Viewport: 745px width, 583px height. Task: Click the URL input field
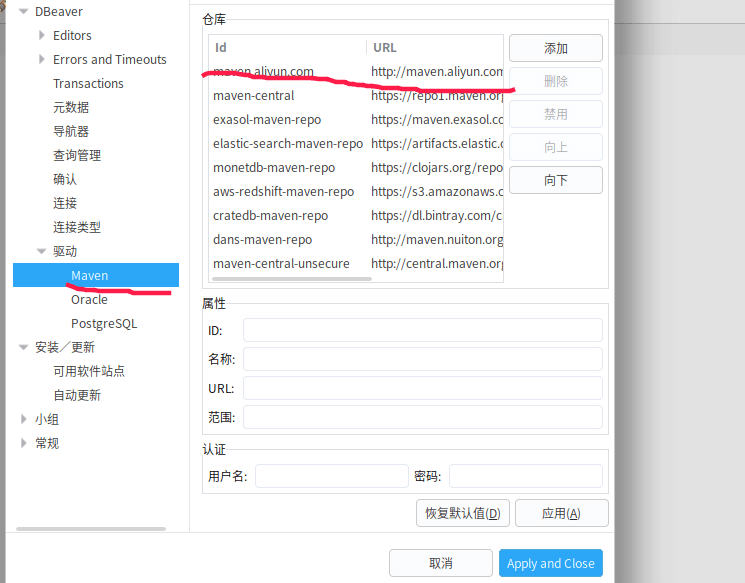(x=422, y=388)
